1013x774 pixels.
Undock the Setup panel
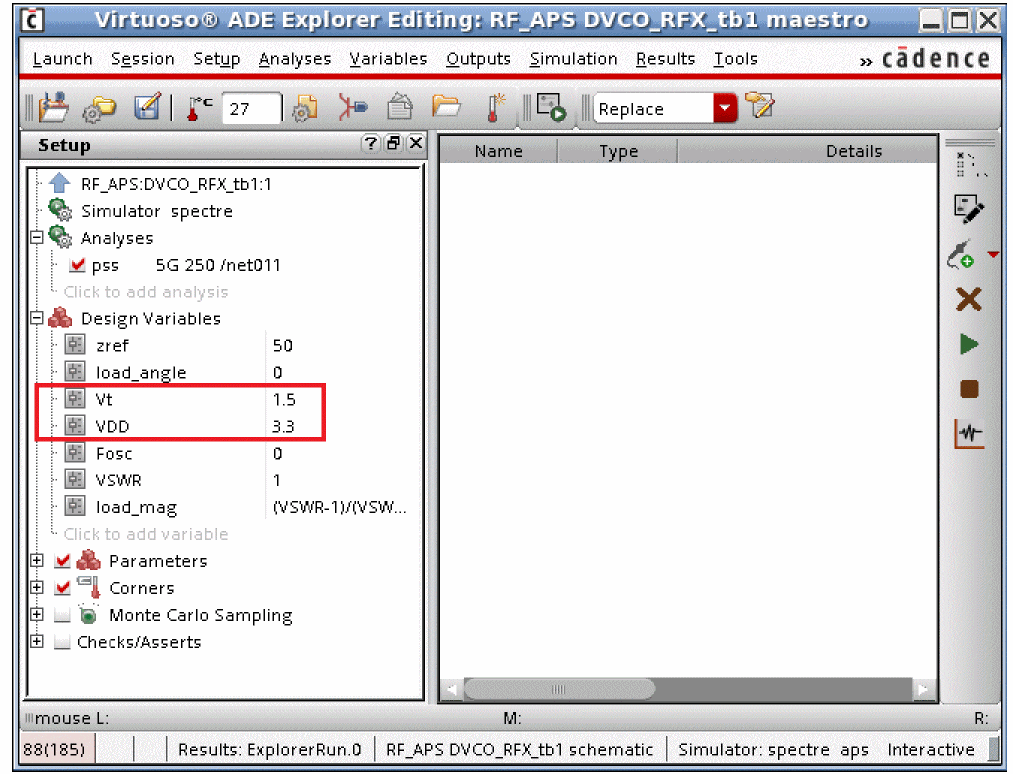click(x=393, y=143)
